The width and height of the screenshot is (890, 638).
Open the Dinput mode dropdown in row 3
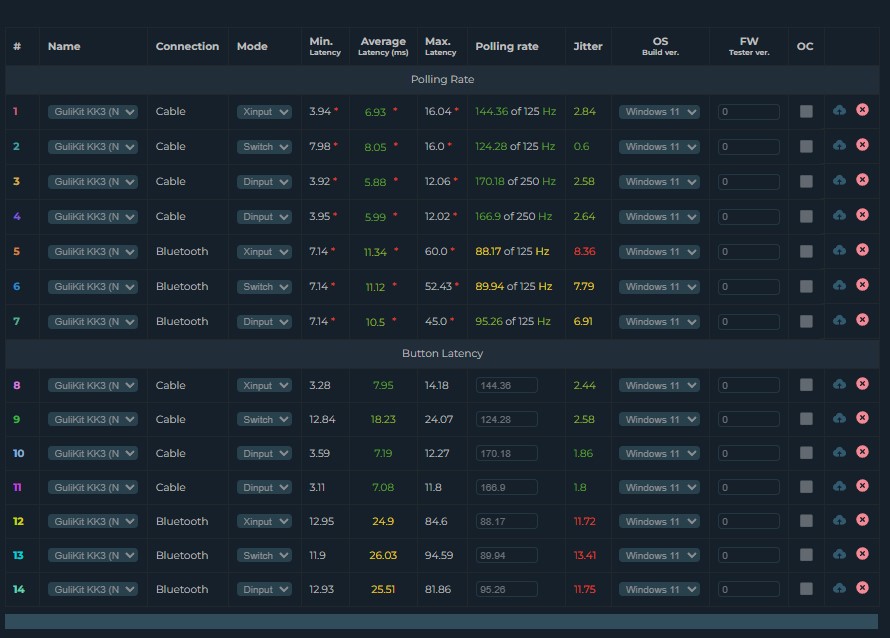coord(265,182)
